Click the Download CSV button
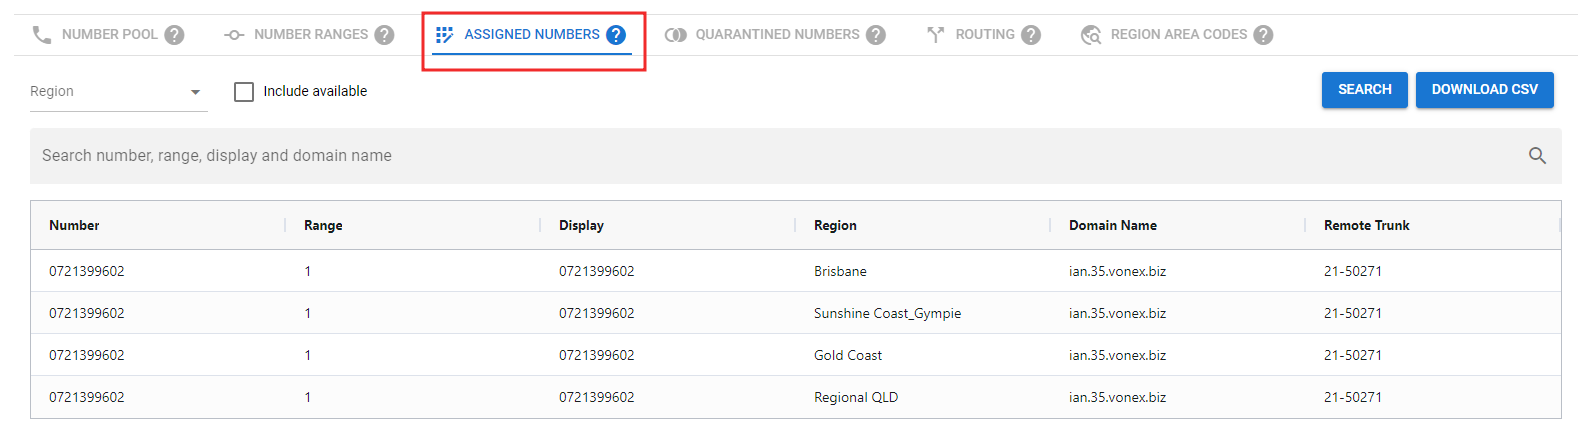The width and height of the screenshot is (1580, 435). [x=1484, y=90]
